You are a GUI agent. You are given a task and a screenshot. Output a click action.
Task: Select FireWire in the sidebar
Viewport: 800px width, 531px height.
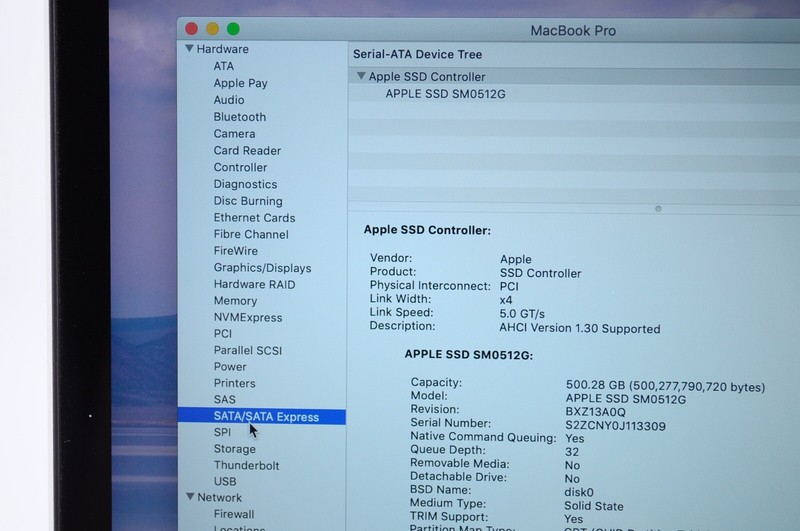tap(236, 251)
